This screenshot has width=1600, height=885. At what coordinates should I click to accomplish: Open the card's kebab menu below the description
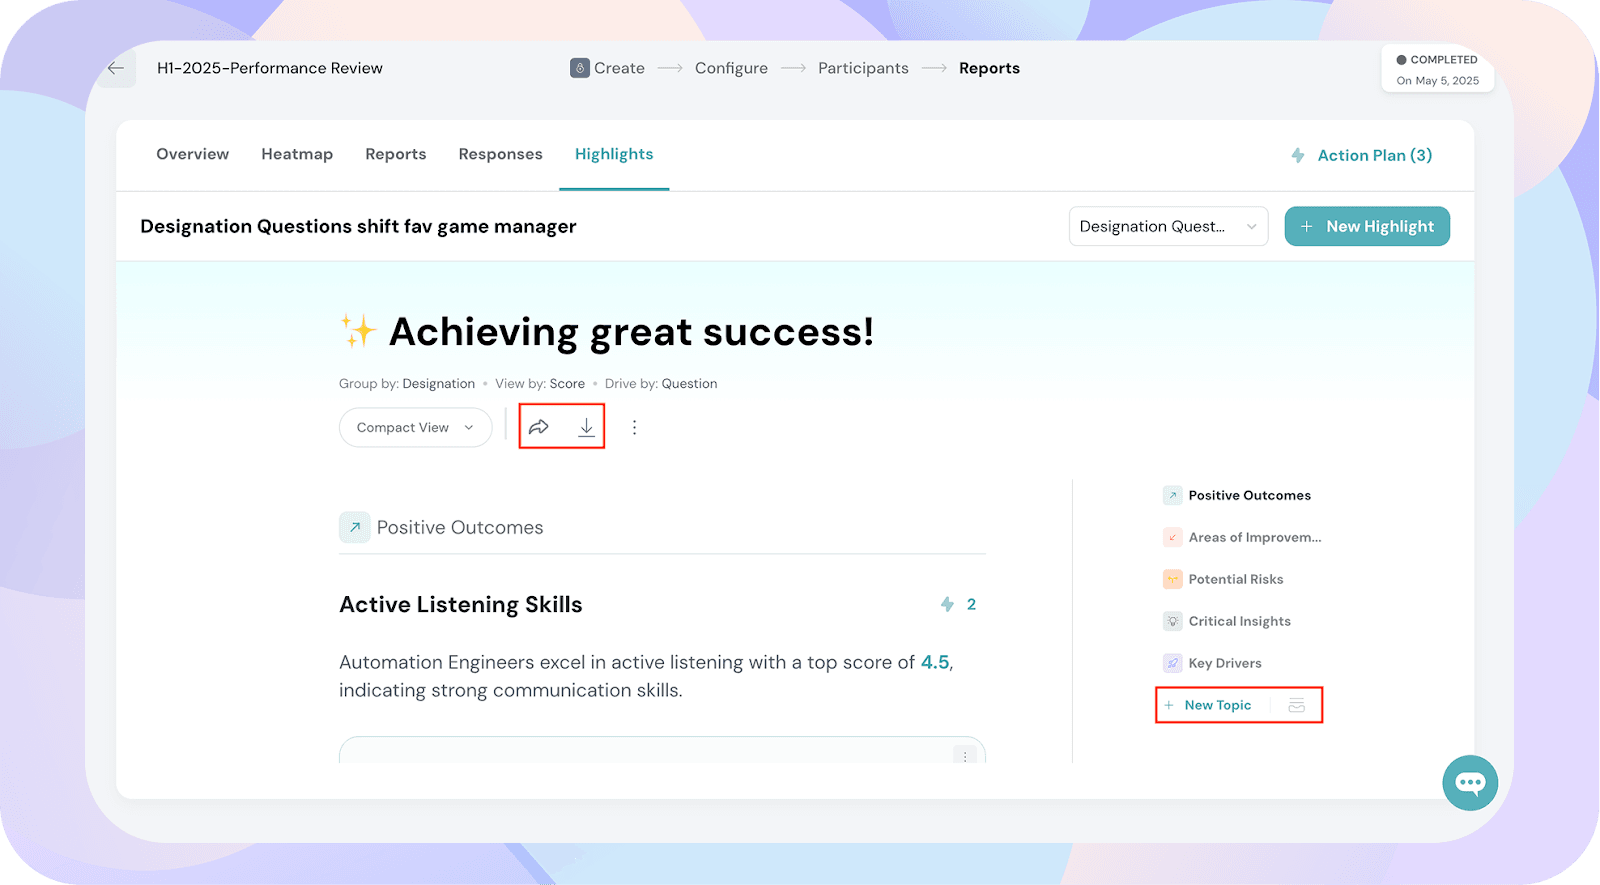point(964,755)
